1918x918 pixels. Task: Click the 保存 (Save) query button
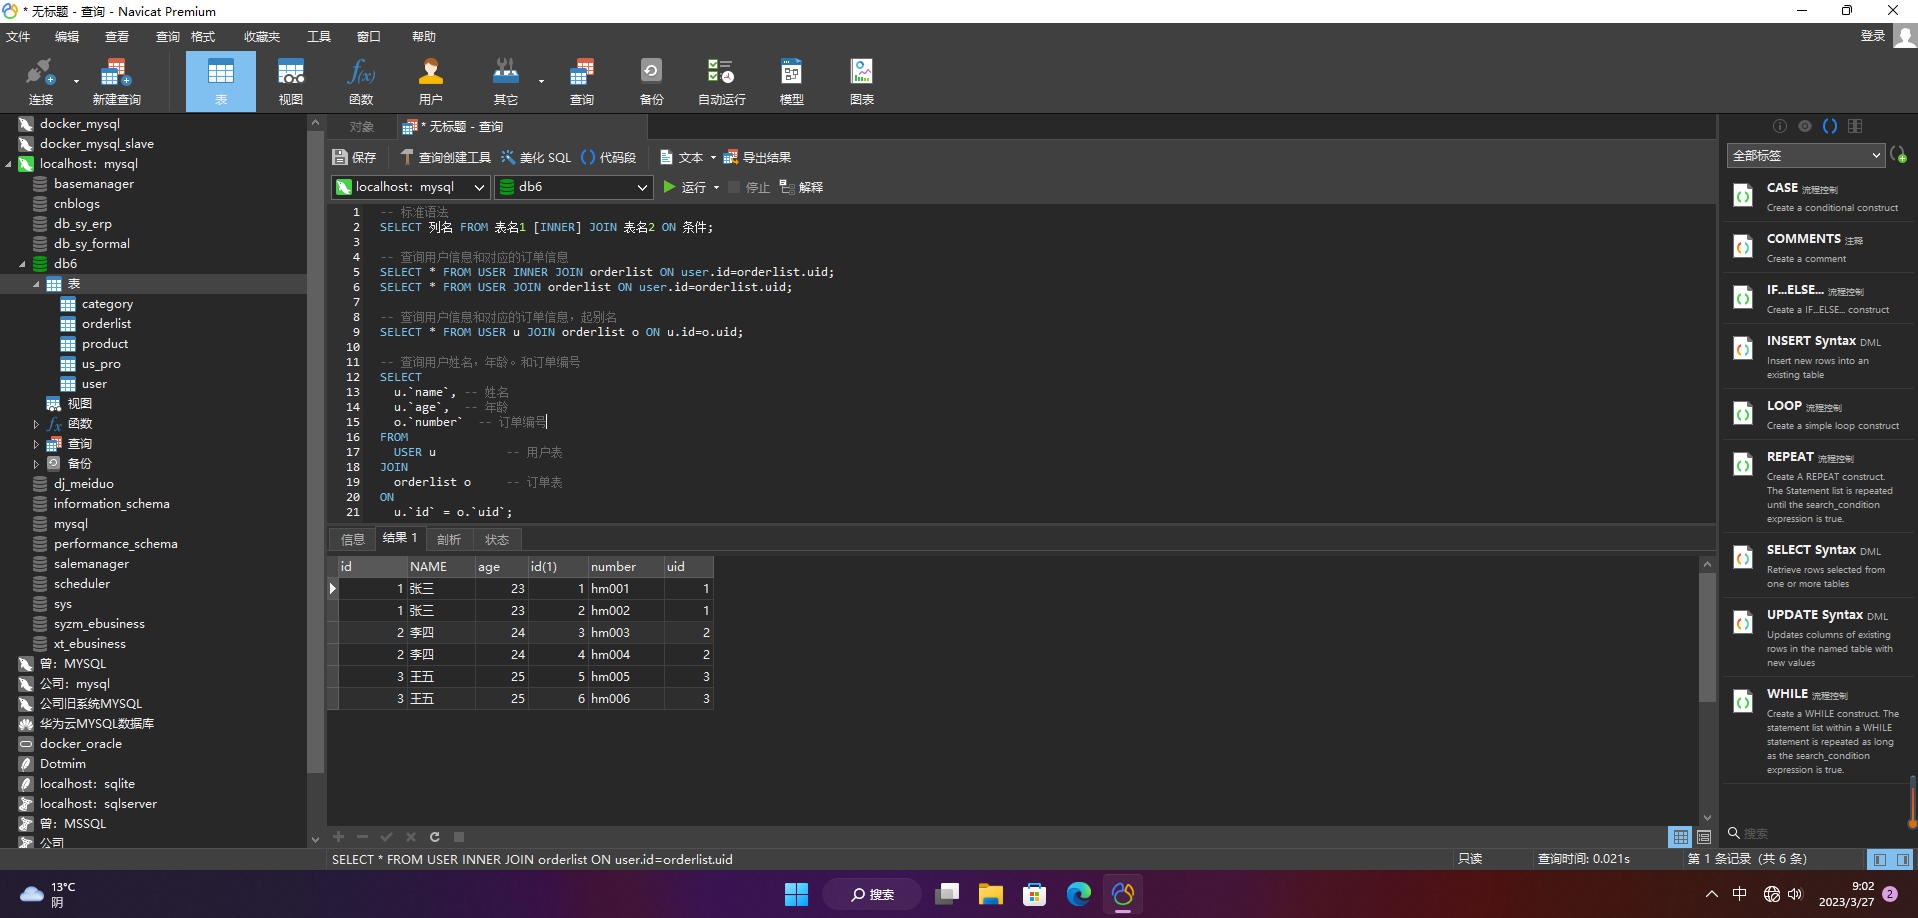coord(355,157)
